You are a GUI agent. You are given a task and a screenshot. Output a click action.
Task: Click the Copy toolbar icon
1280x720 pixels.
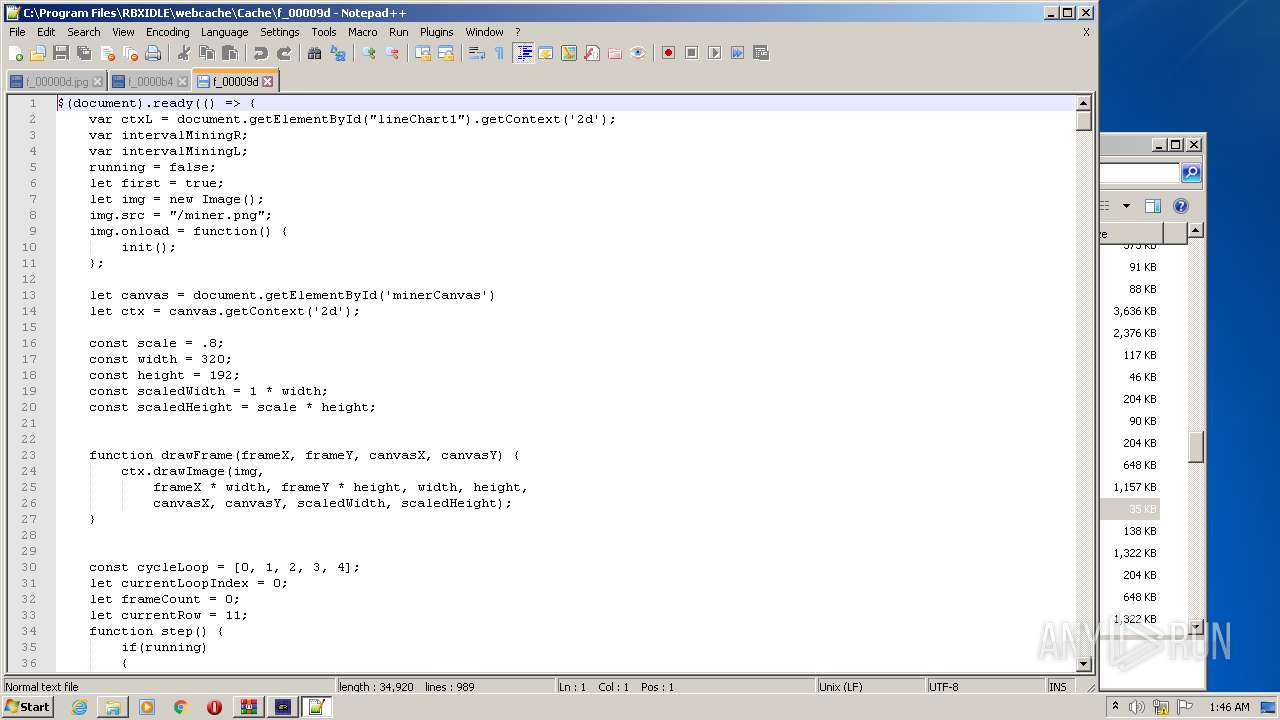coord(206,53)
